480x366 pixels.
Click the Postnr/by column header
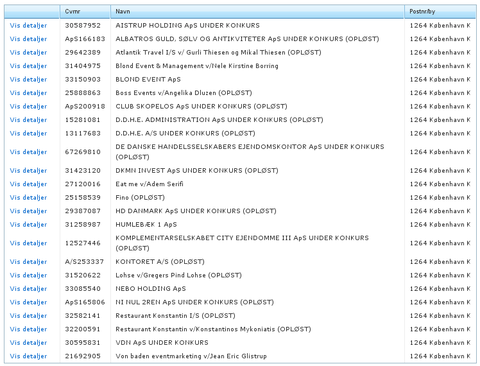coord(422,12)
